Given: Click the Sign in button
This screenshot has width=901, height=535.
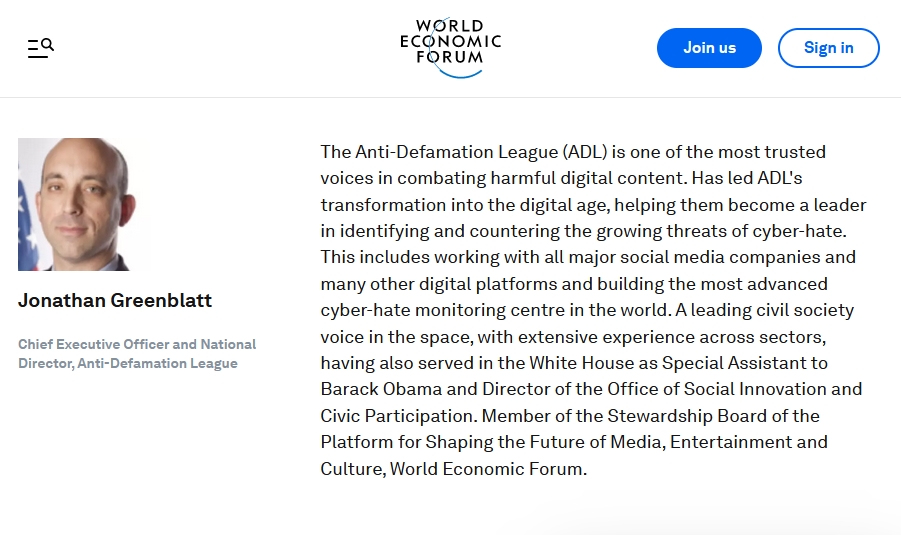Looking at the screenshot, I should [x=829, y=48].
